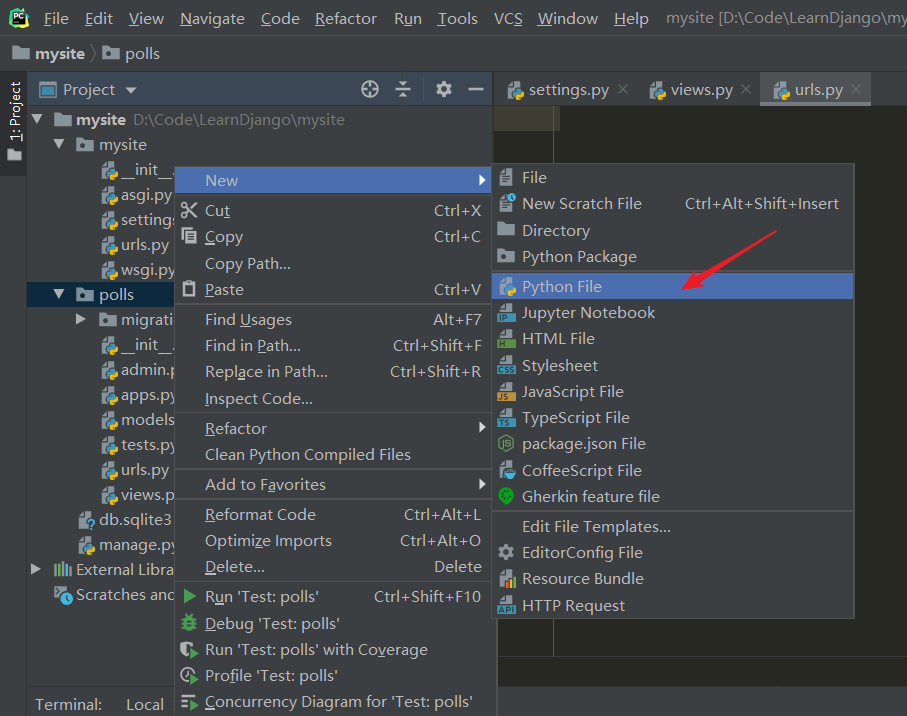Expand the Add to Favorites submenu arrow
Image resolution: width=907 pixels, height=716 pixels.
click(x=482, y=484)
